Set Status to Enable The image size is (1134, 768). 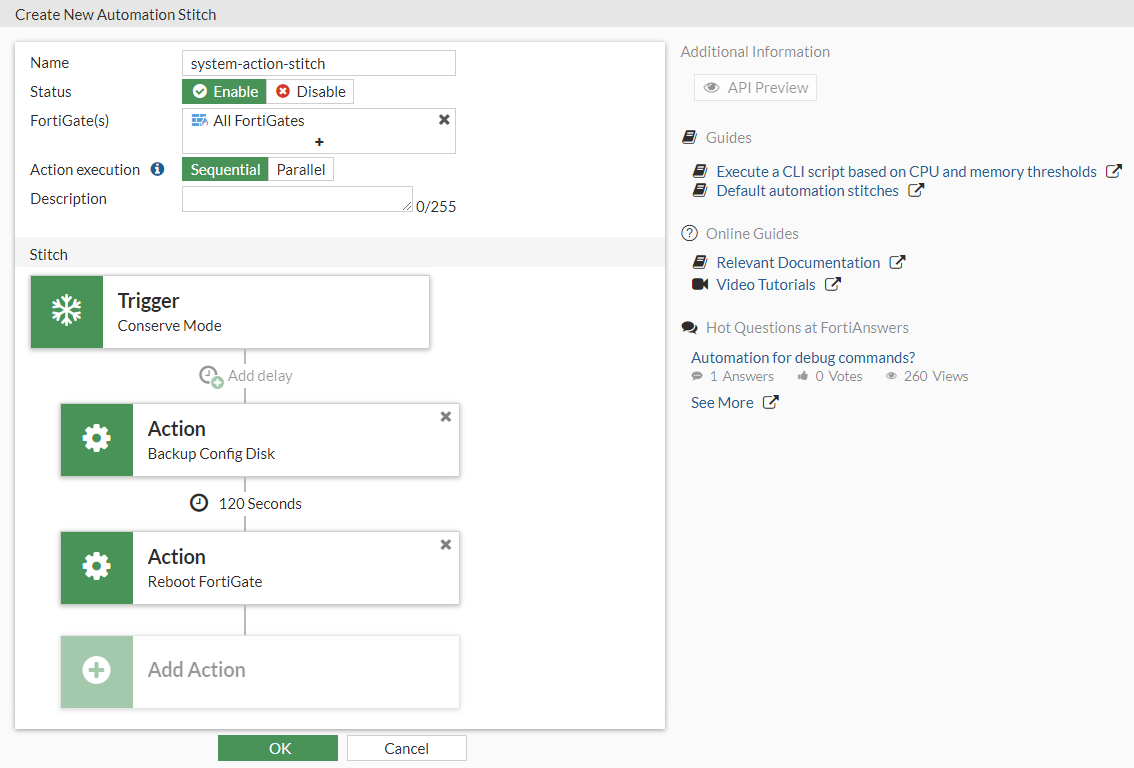pyautogui.click(x=225, y=92)
